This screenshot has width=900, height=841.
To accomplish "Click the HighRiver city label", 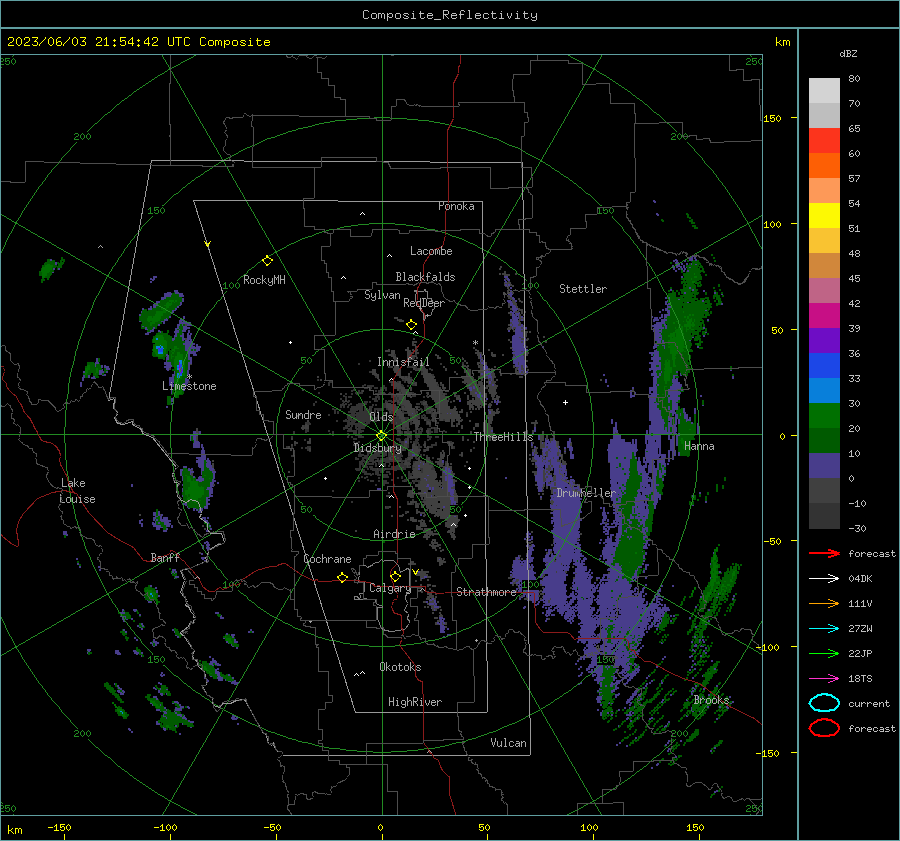I will click(x=415, y=702).
